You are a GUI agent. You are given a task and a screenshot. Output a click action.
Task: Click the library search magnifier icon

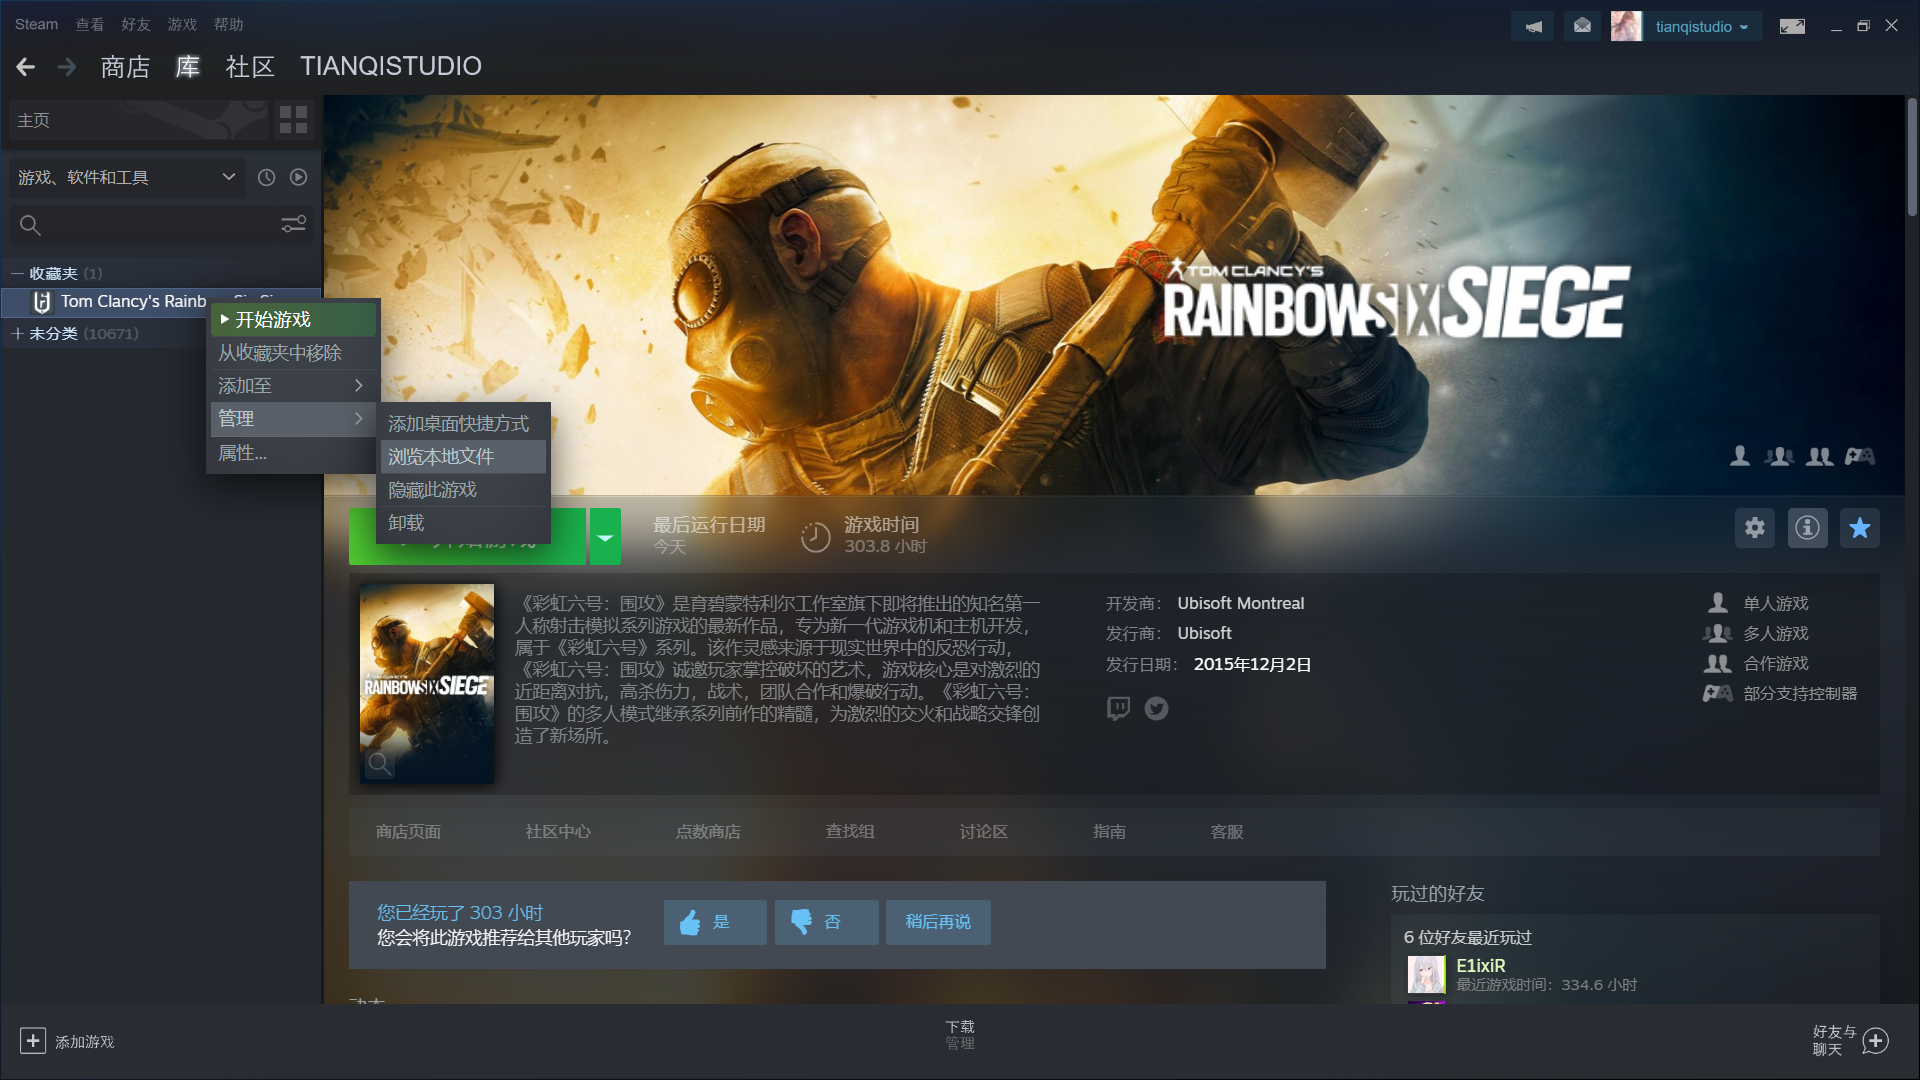coord(30,225)
